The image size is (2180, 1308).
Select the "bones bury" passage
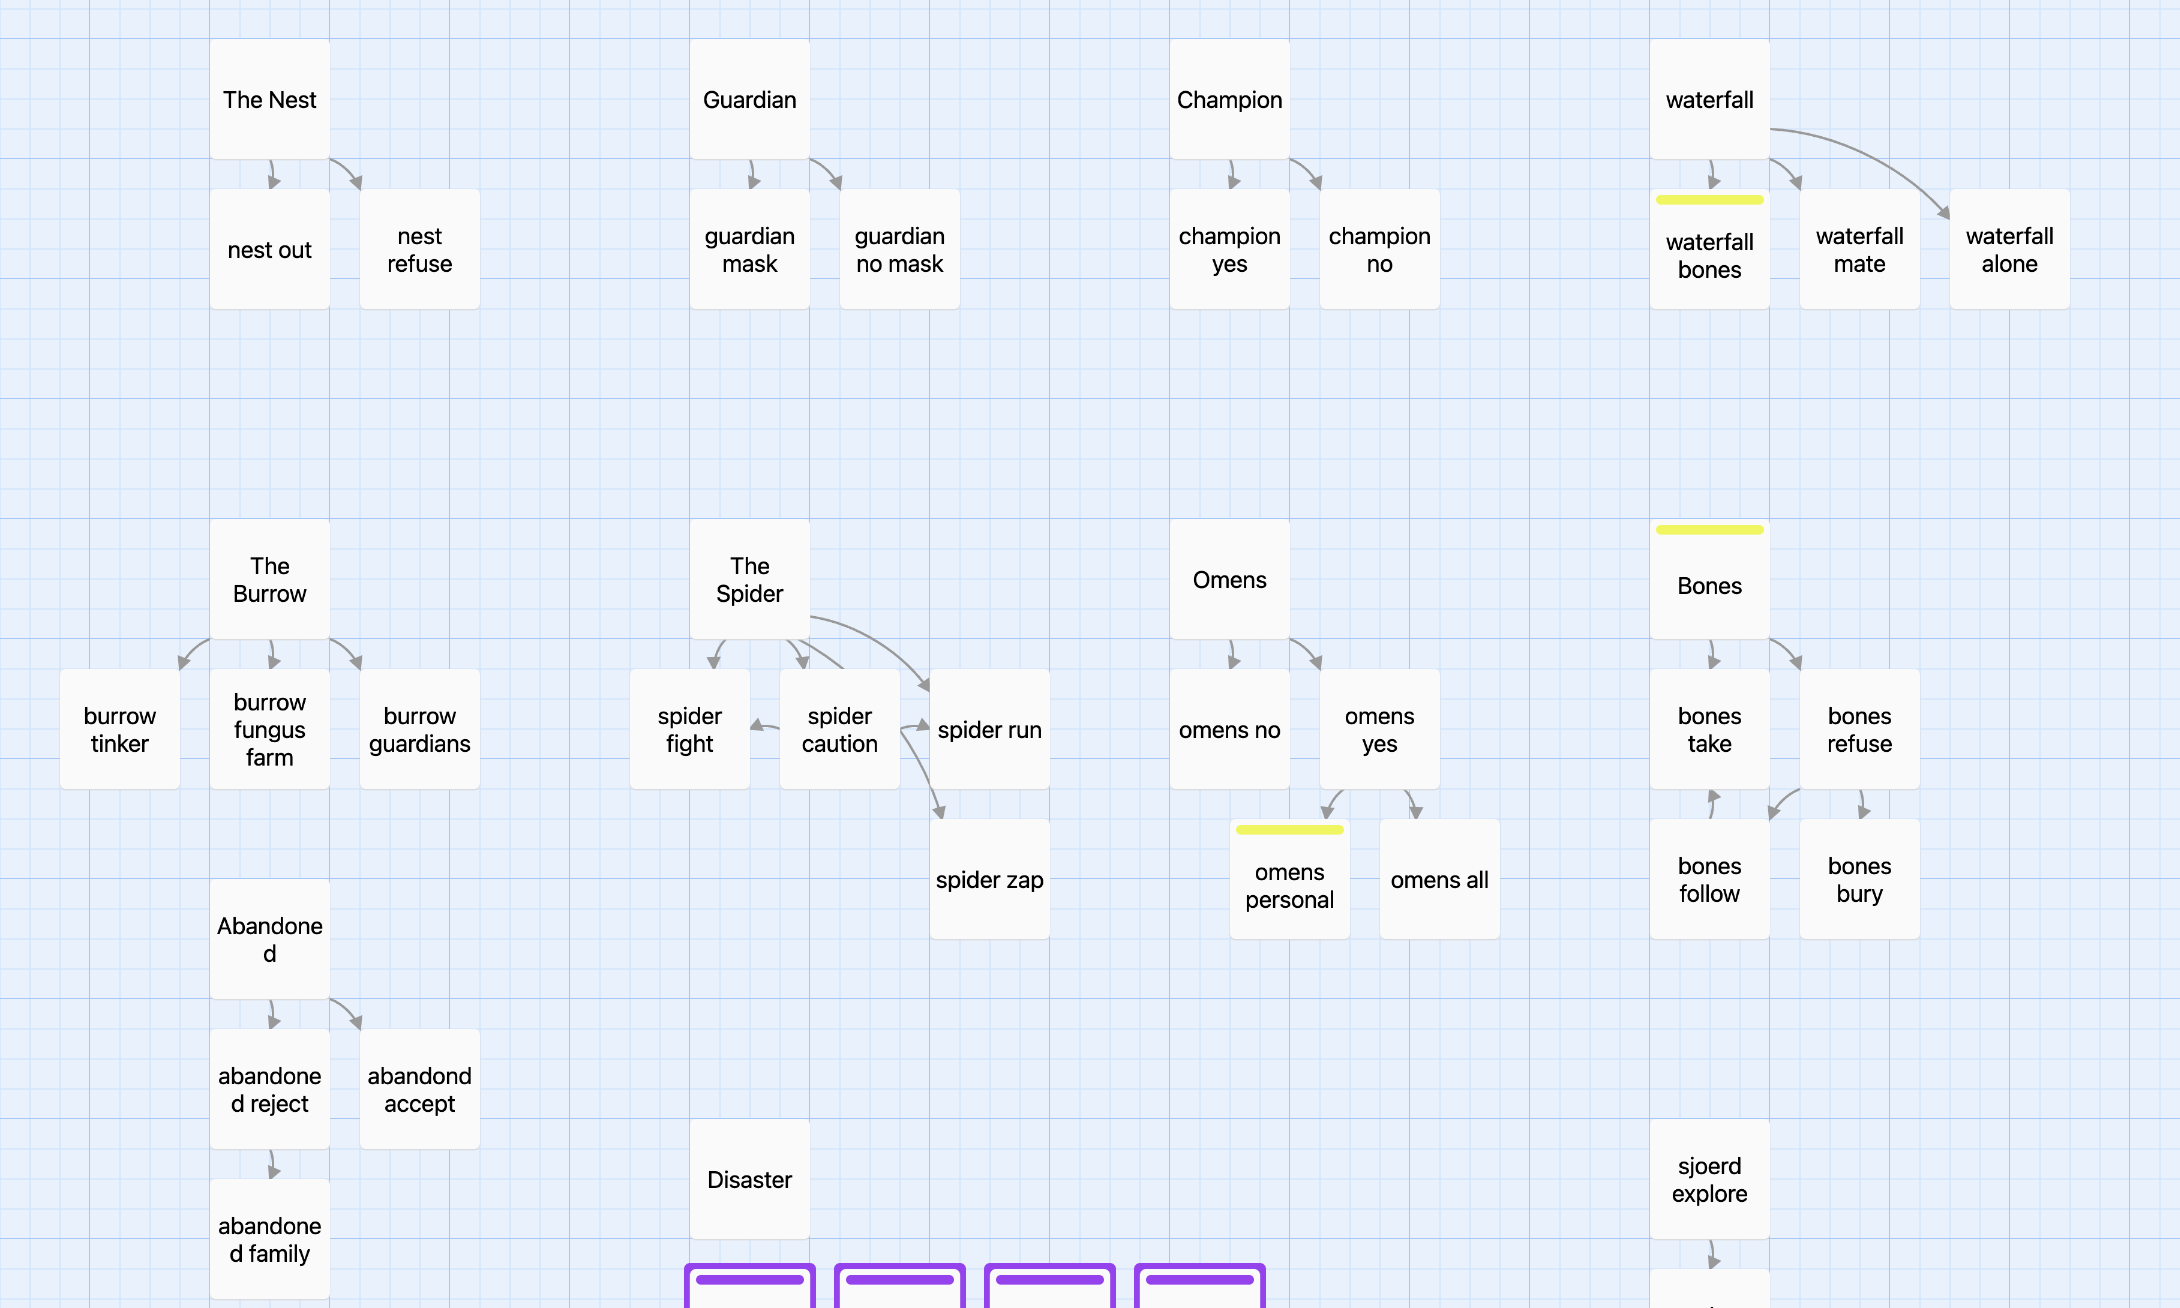click(x=1860, y=879)
